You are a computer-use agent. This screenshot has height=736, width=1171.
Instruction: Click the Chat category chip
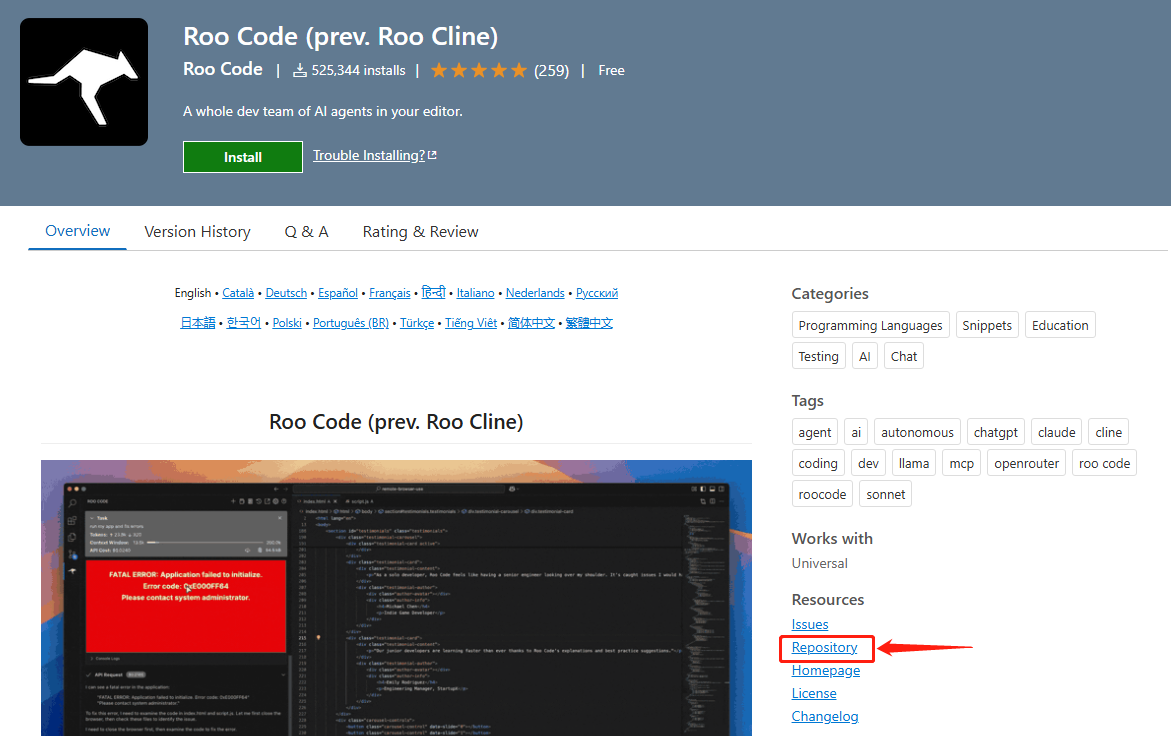(x=904, y=356)
